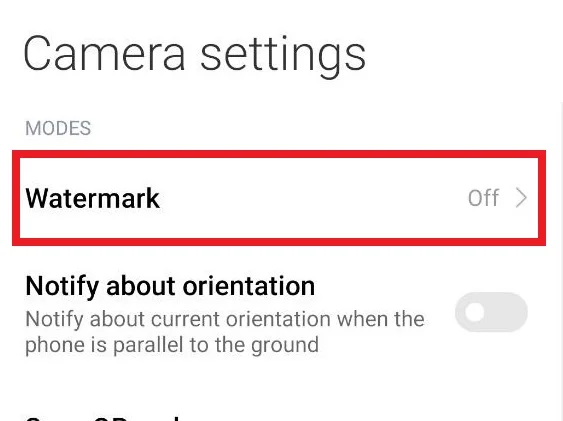Click the white knob of the orientation switch
Screen dimensions: 563x421
[x=474, y=312]
